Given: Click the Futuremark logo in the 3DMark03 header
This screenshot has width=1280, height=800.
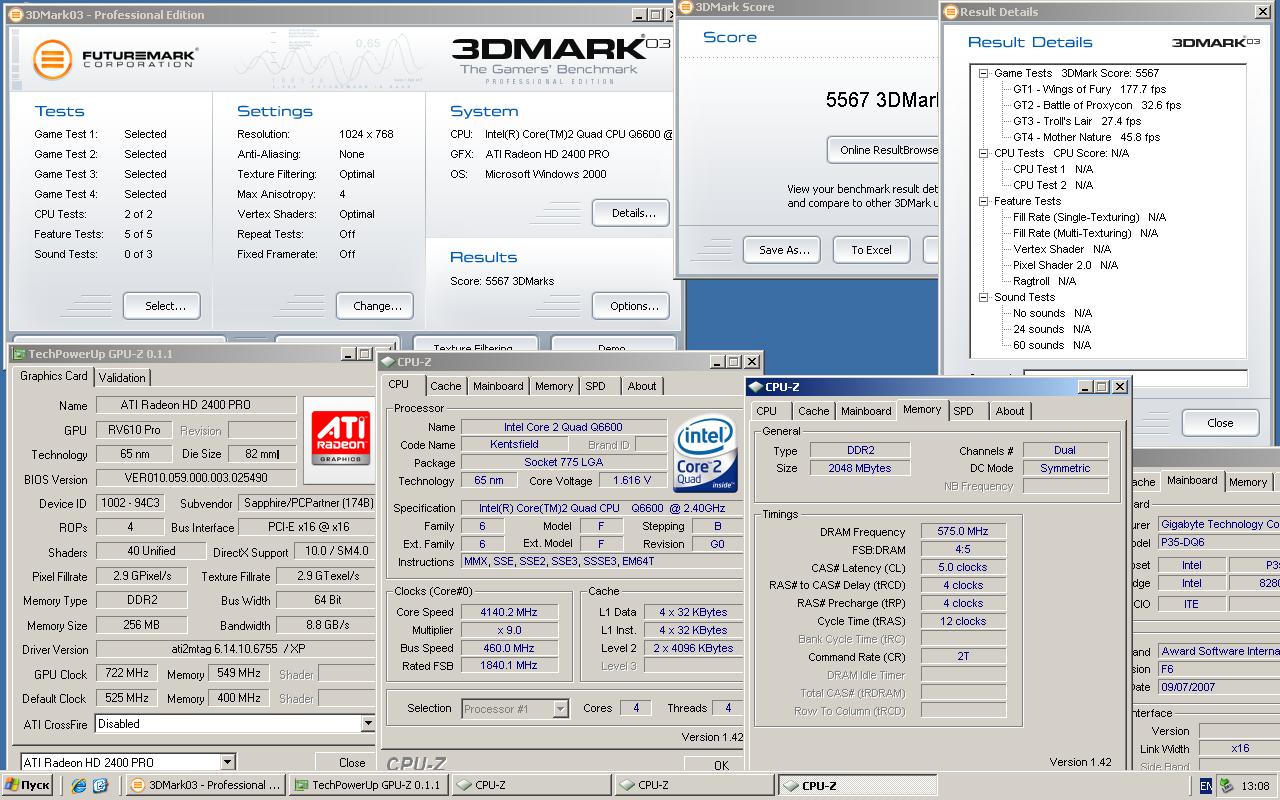Looking at the screenshot, I should click(114, 59).
